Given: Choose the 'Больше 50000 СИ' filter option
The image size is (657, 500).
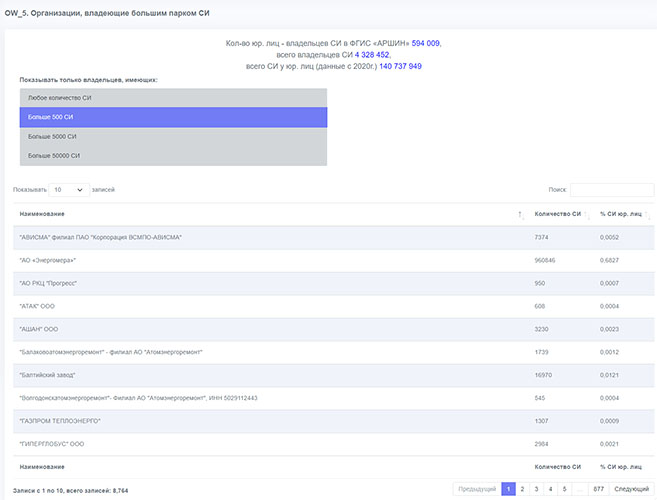Looking at the screenshot, I should click(173, 155).
